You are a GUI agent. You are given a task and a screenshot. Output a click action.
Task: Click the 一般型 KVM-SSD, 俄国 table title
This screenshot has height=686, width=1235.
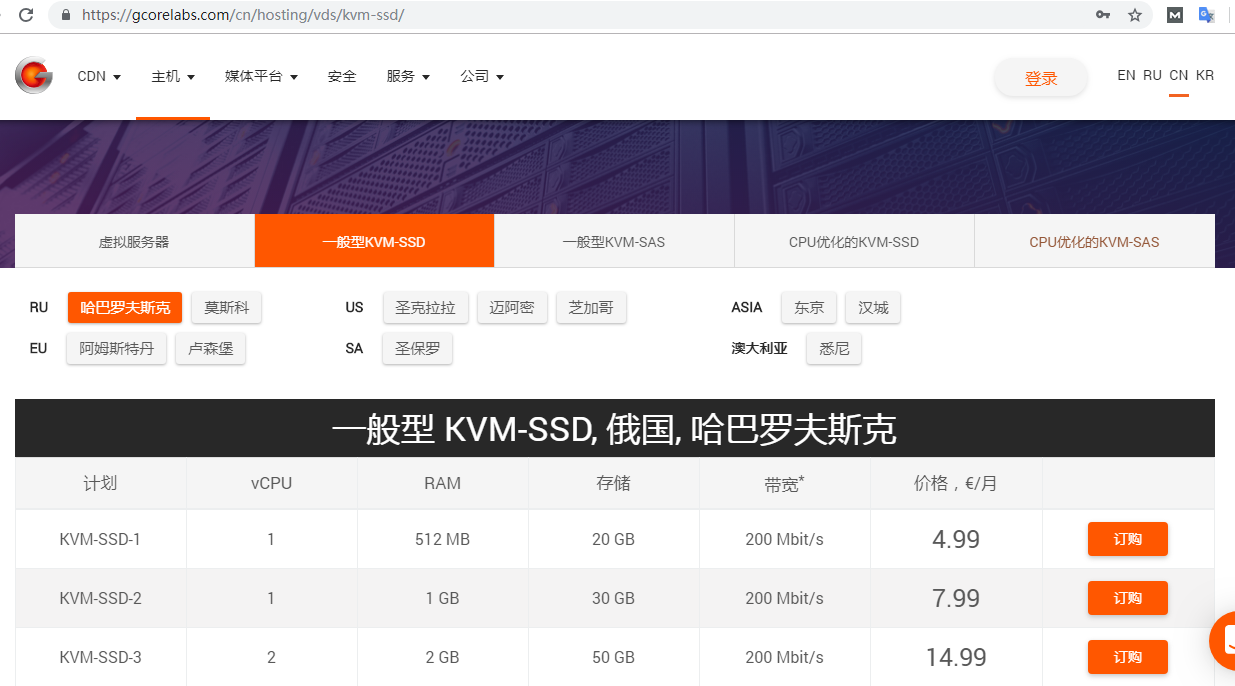point(615,429)
